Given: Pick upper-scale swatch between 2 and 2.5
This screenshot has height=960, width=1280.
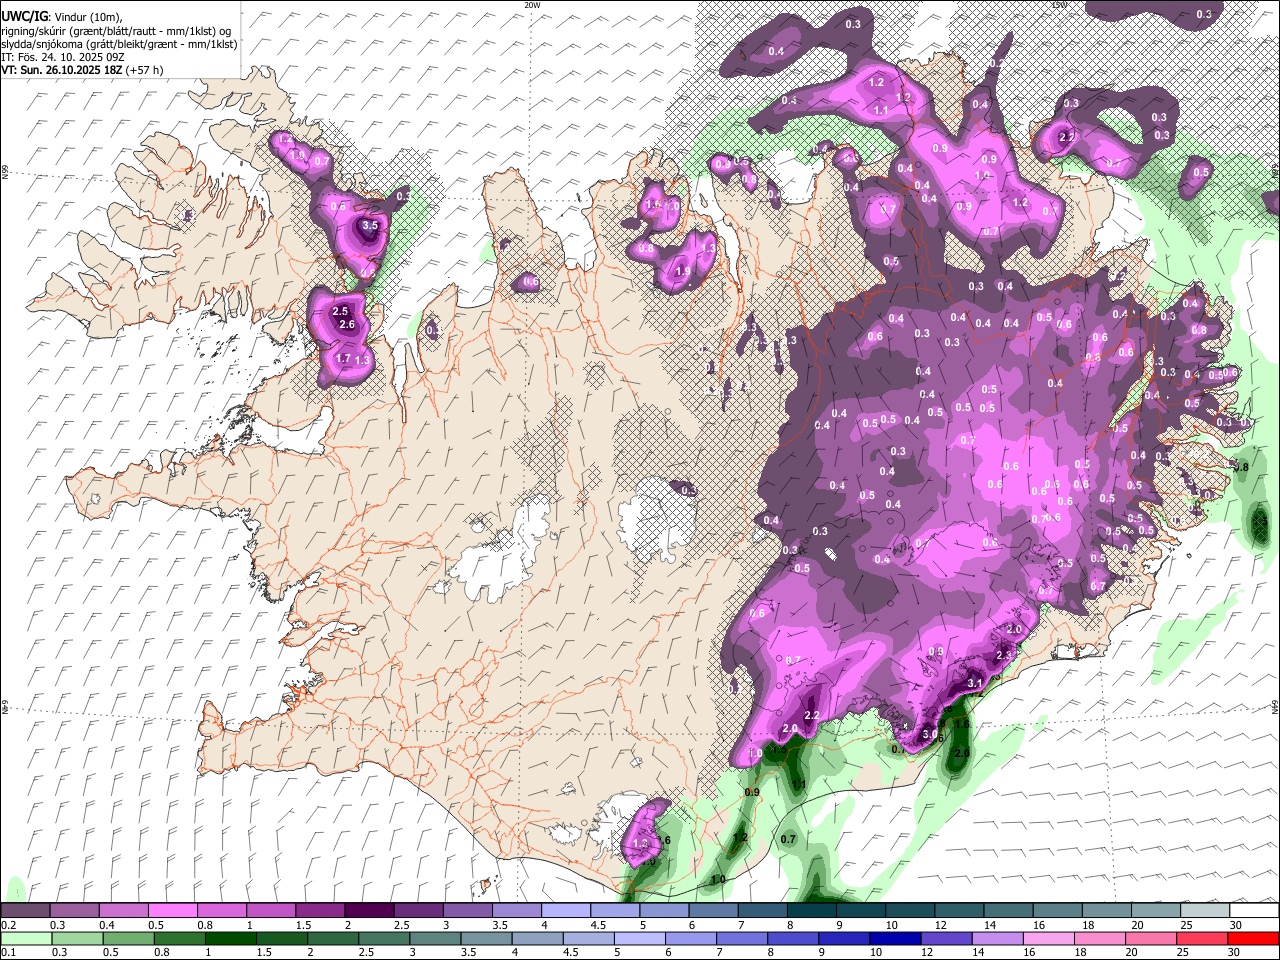Looking at the screenshot, I should pyautogui.click(x=368, y=911).
